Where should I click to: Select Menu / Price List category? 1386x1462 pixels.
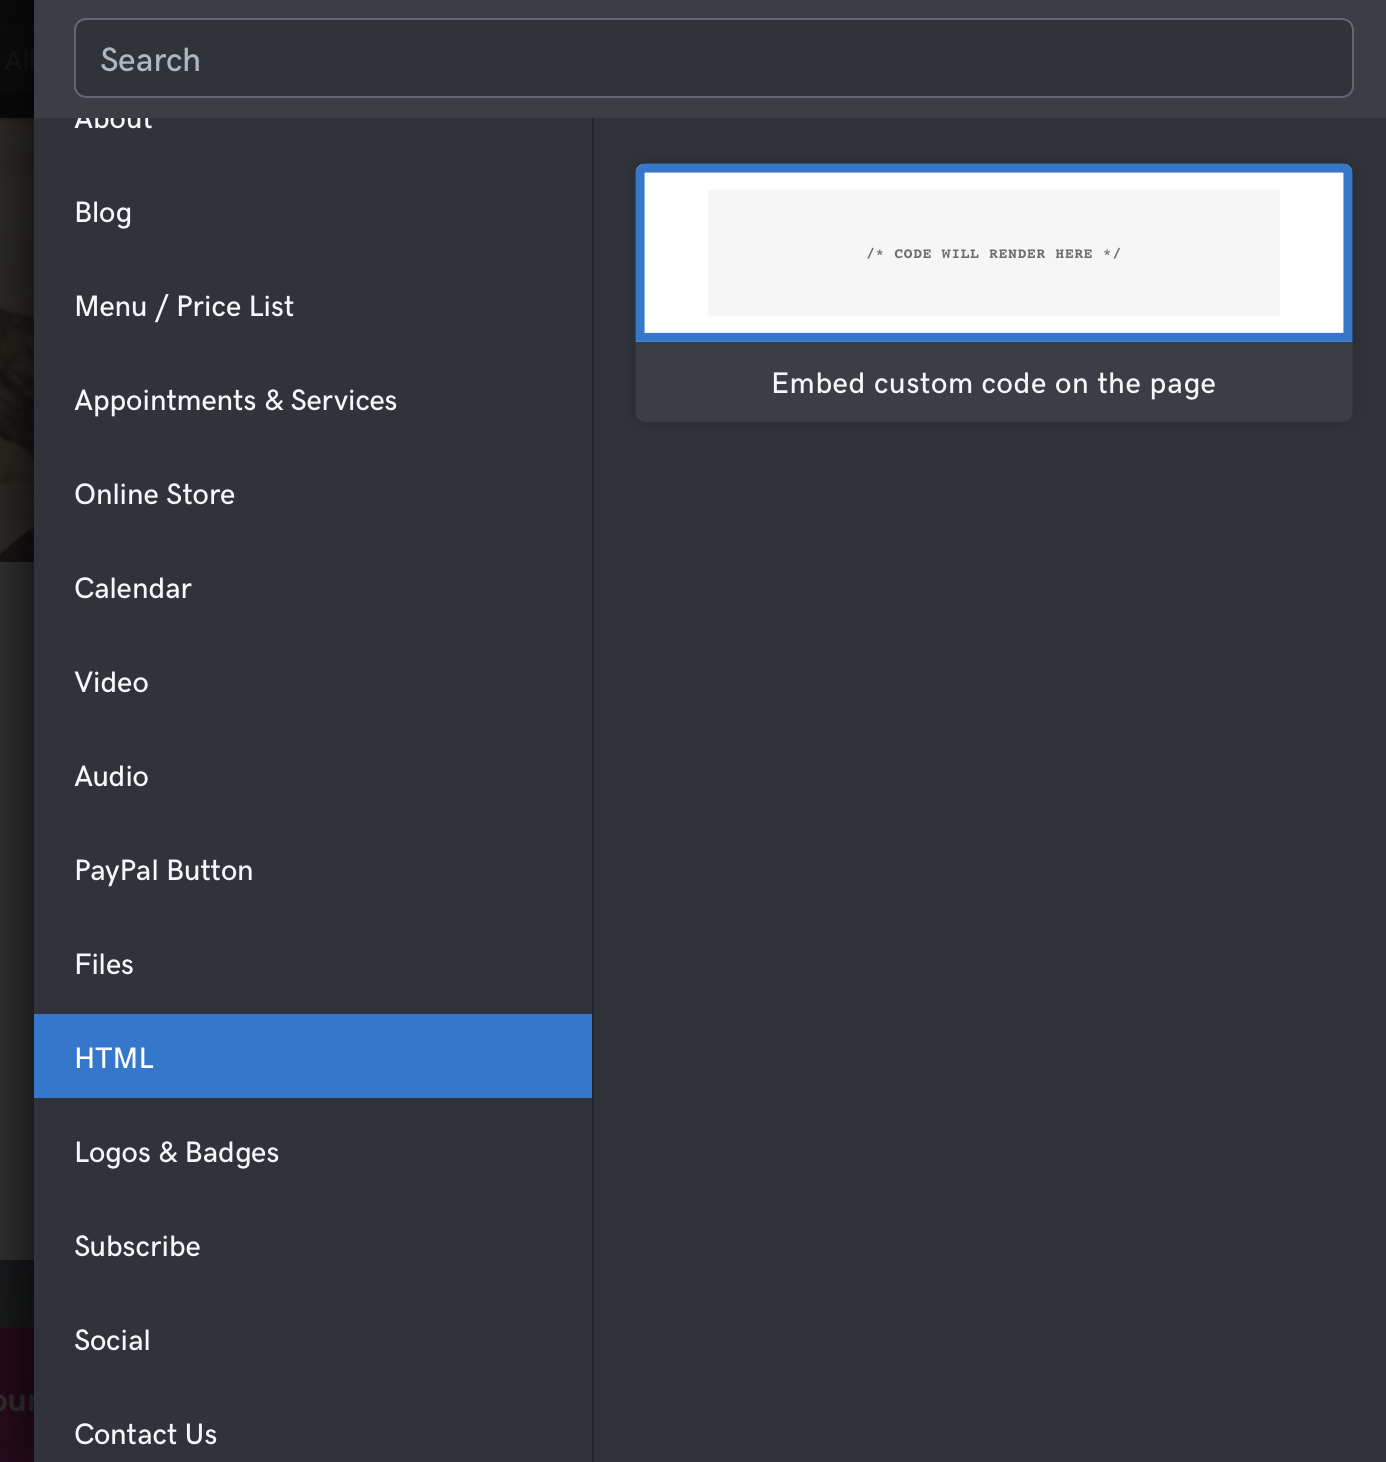[184, 307]
